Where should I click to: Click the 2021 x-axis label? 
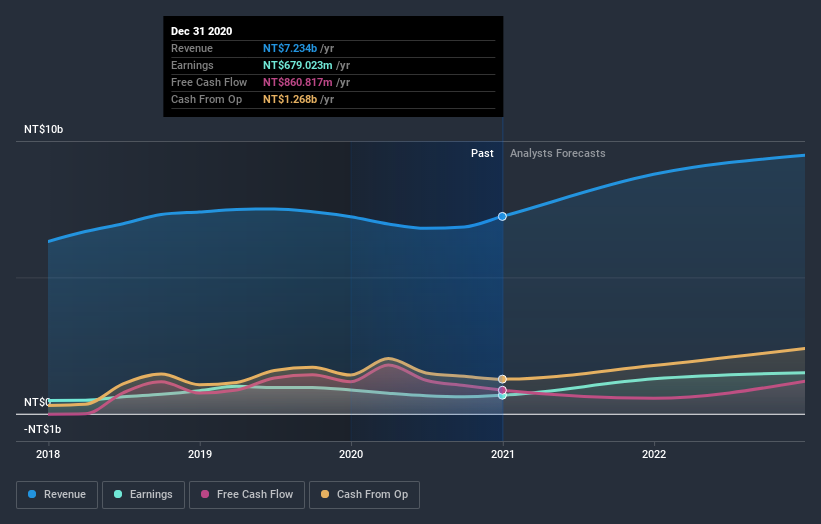tap(503, 454)
